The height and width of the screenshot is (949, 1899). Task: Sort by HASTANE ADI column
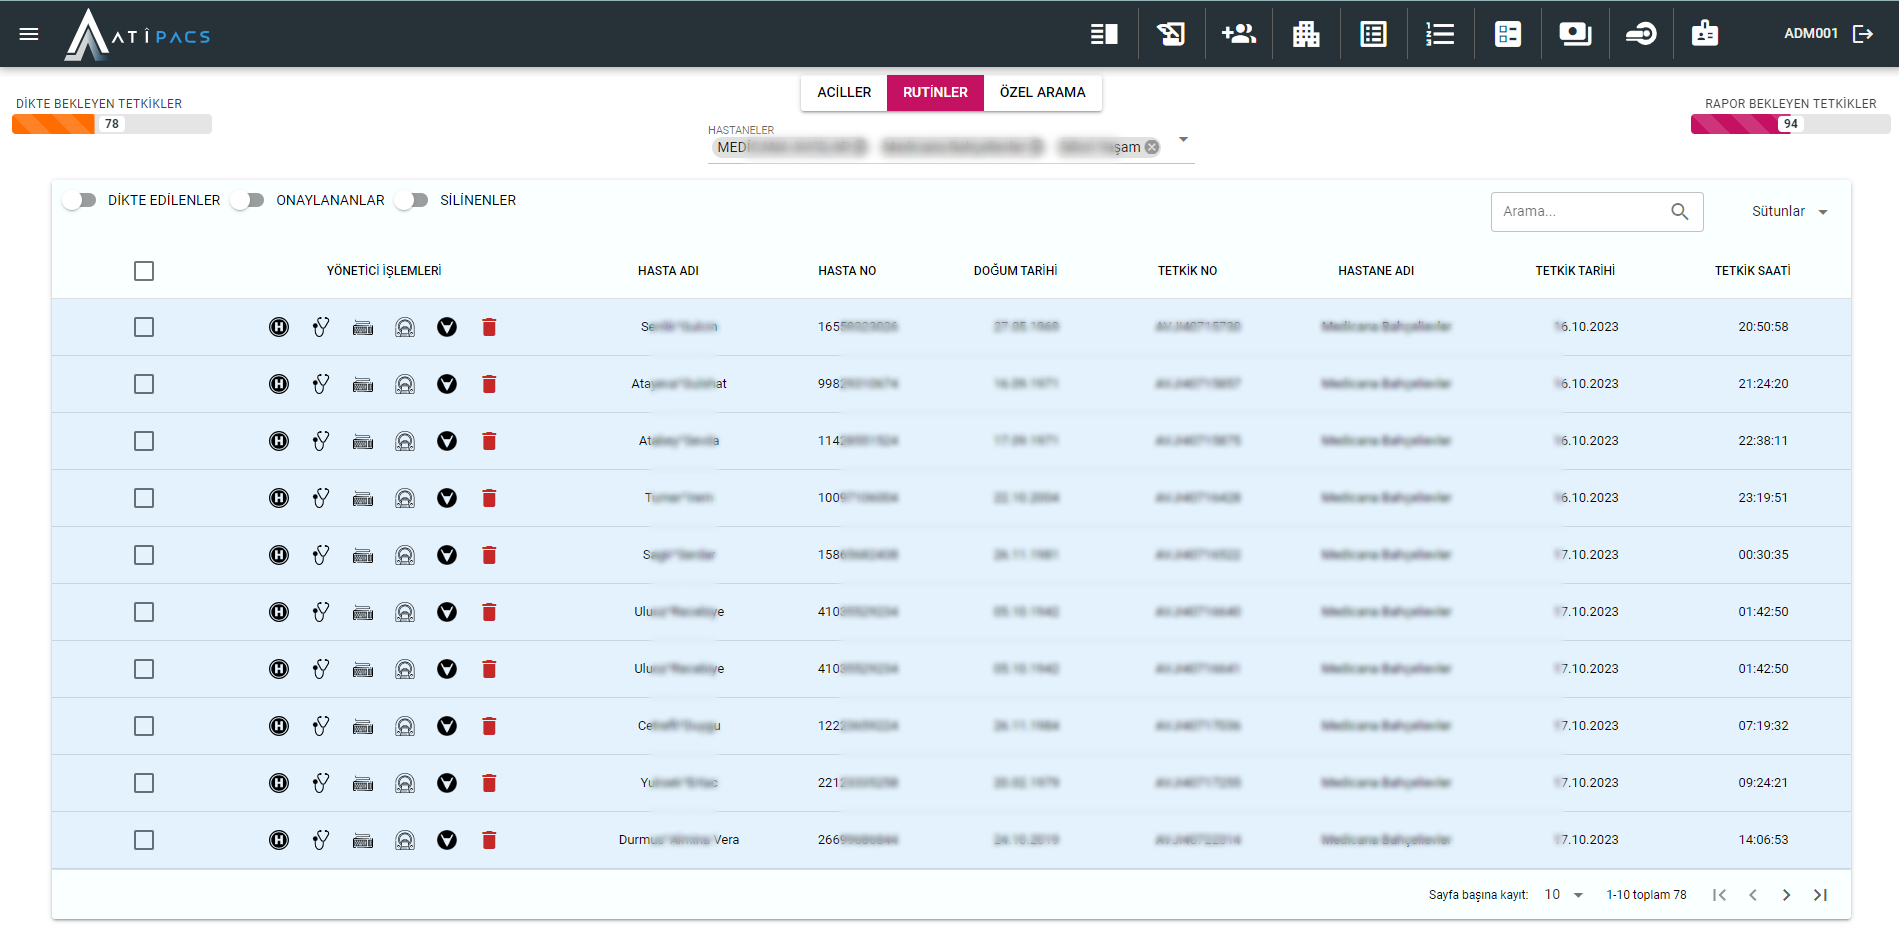(x=1376, y=271)
